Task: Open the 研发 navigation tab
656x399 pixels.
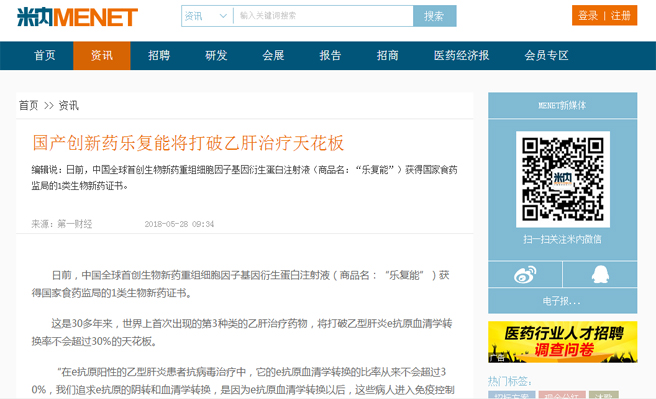Action: [x=216, y=55]
